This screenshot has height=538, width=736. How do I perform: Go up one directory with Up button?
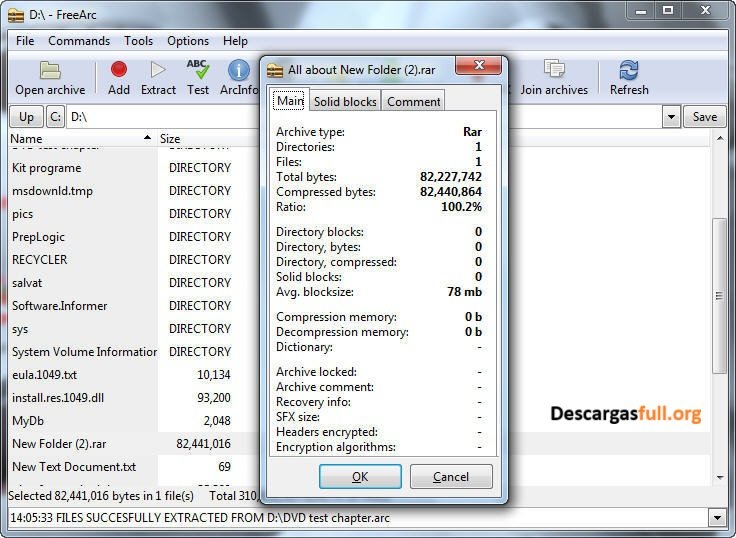coord(27,117)
